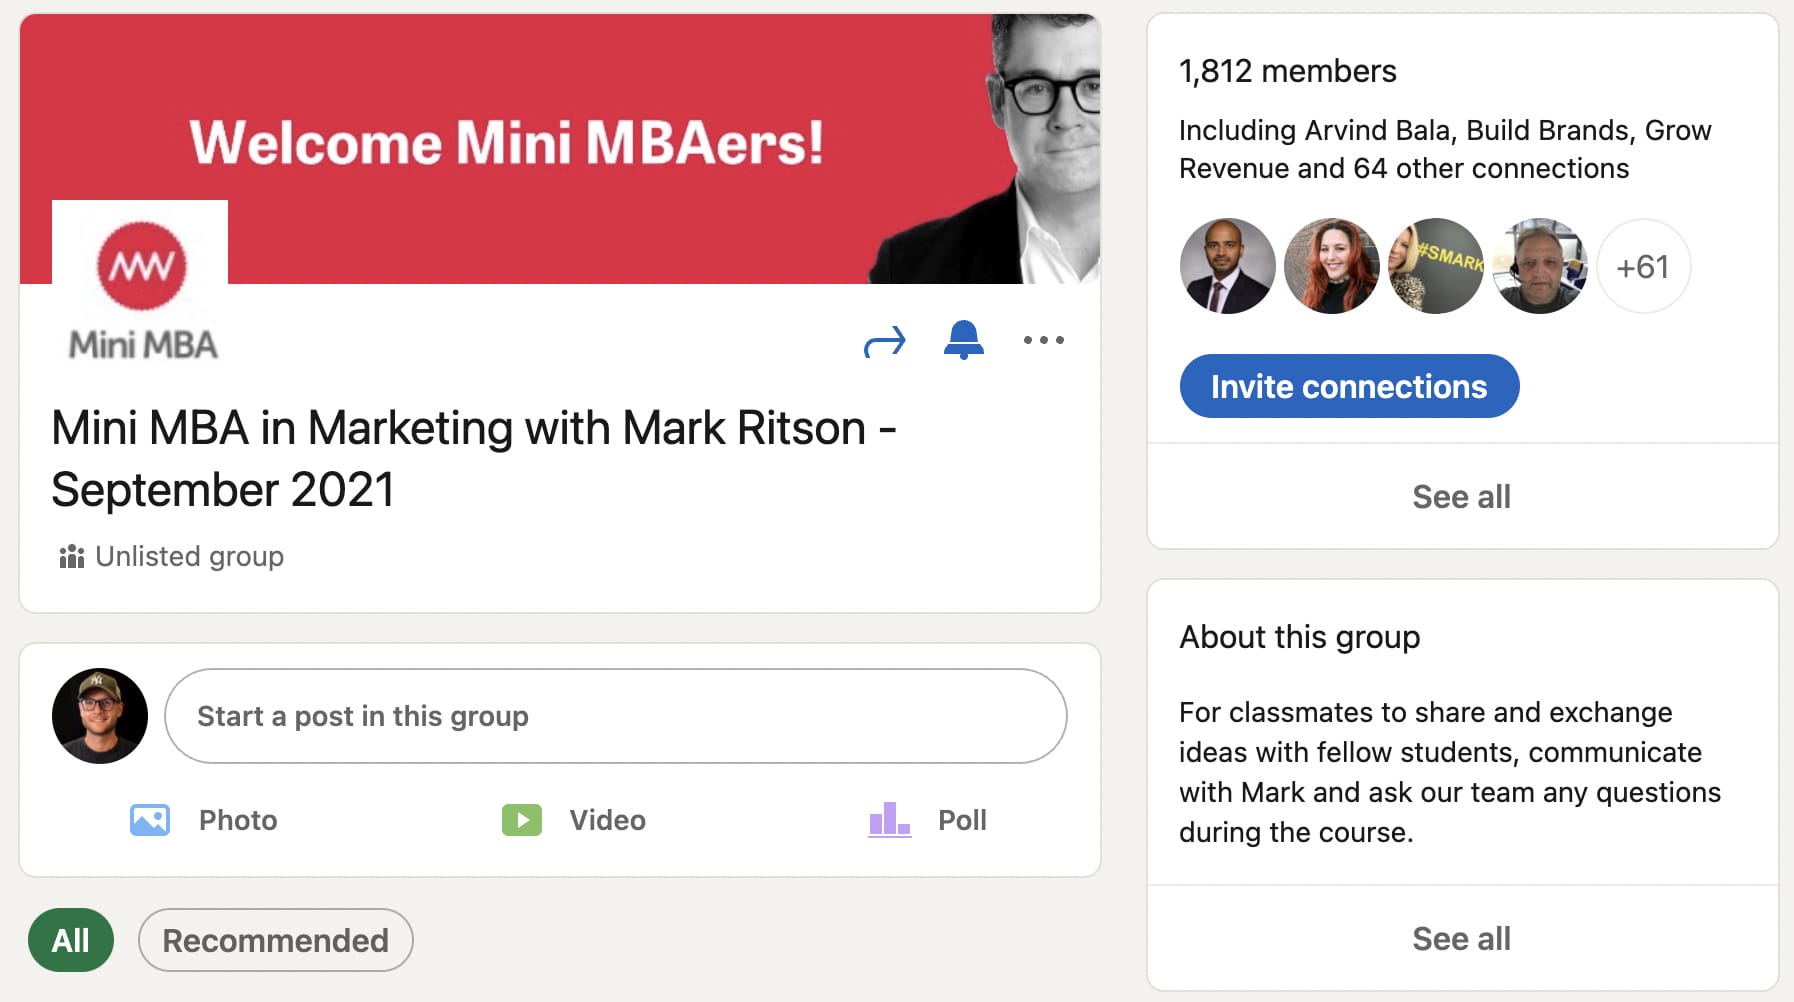Click your profile photo beside the post box
The height and width of the screenshot is (1002, 1794).
(100, 716)
